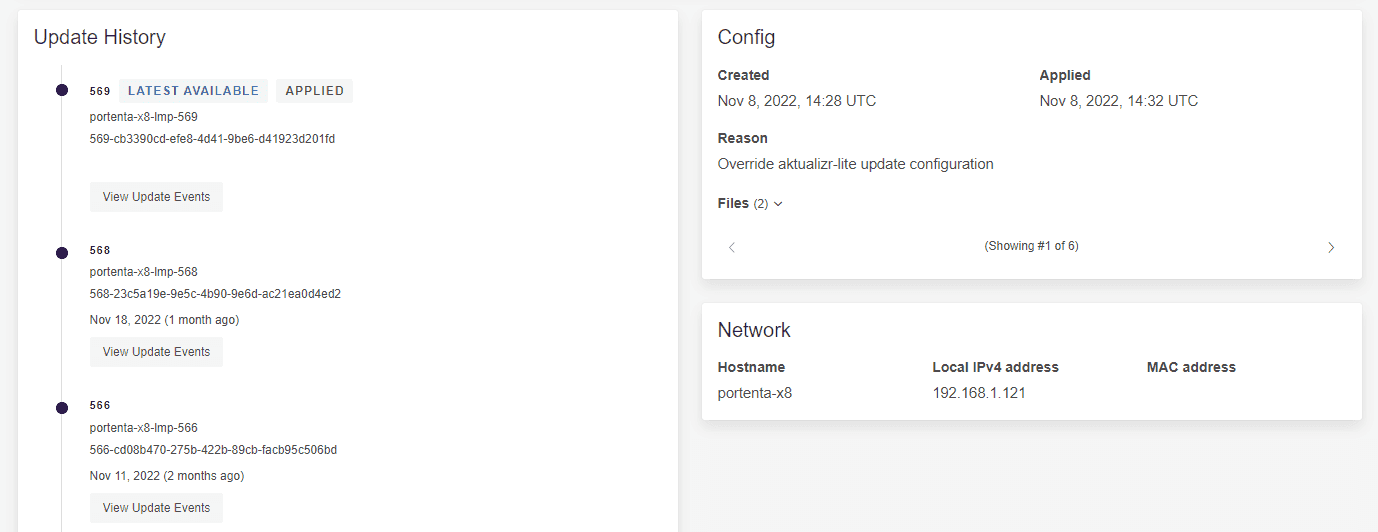
Task: Click the local IPv4 address 192.168.1.121
Action: click(x=979, y=393)
